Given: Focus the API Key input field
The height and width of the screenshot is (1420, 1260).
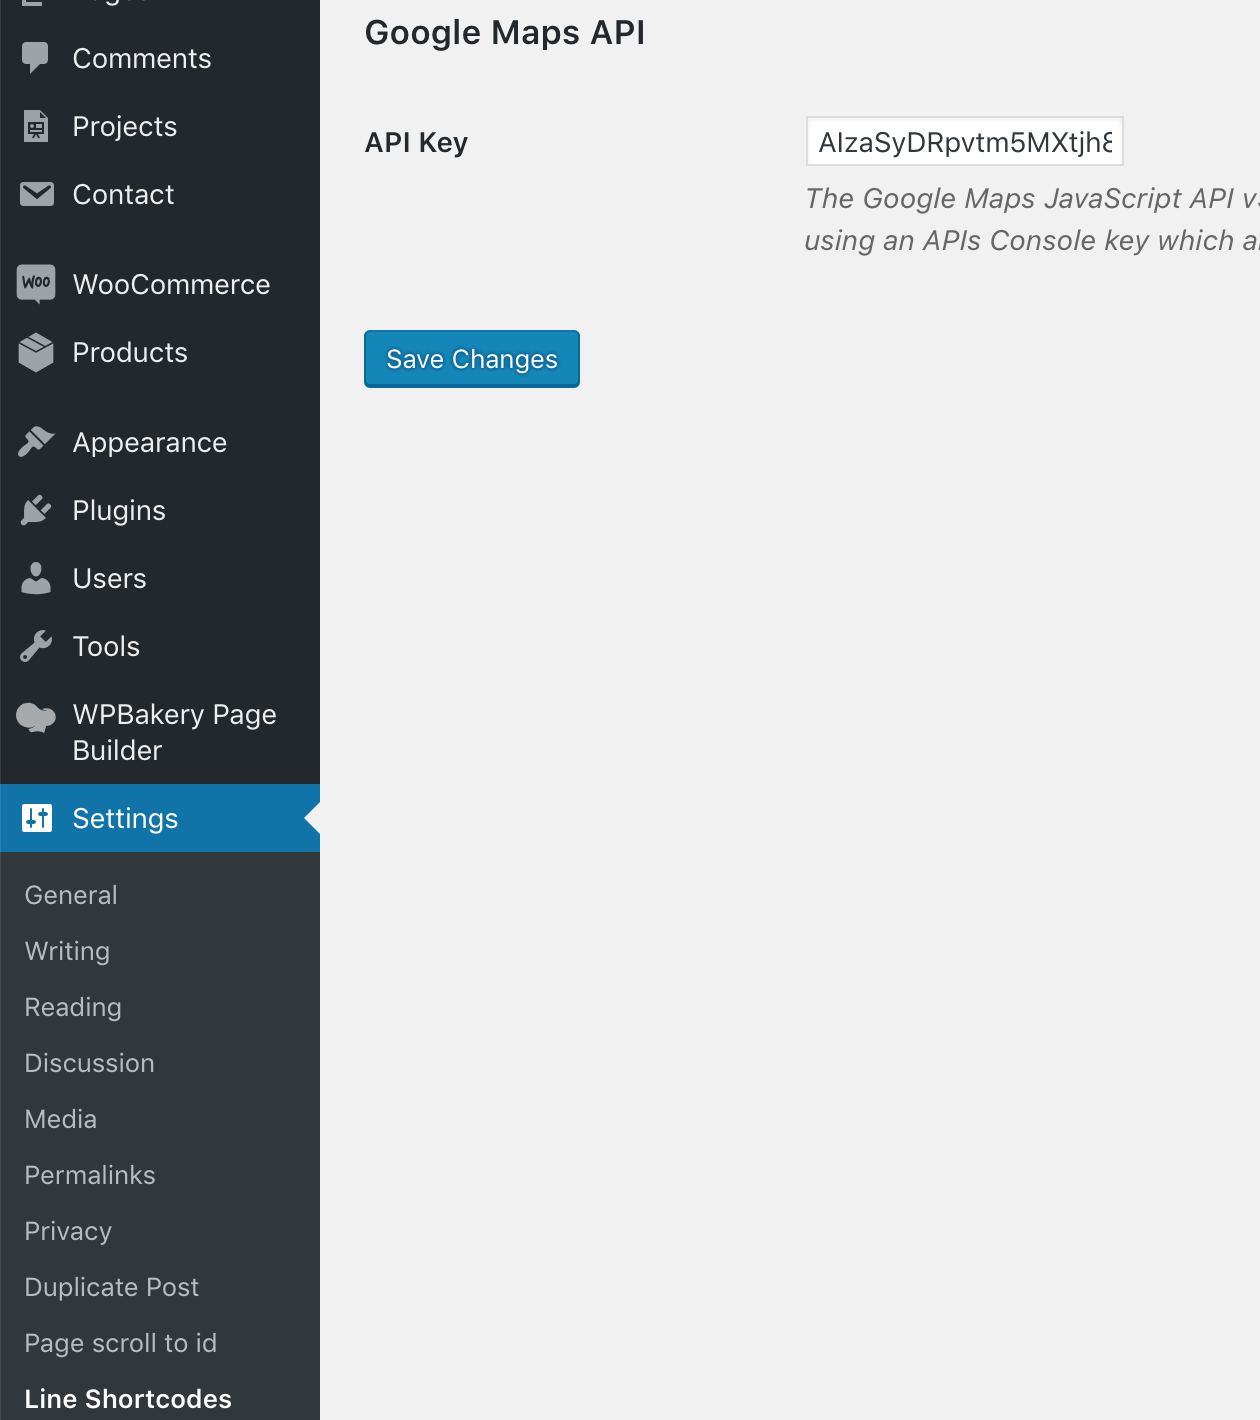Looking at the screenshot, I should (965, 142).
